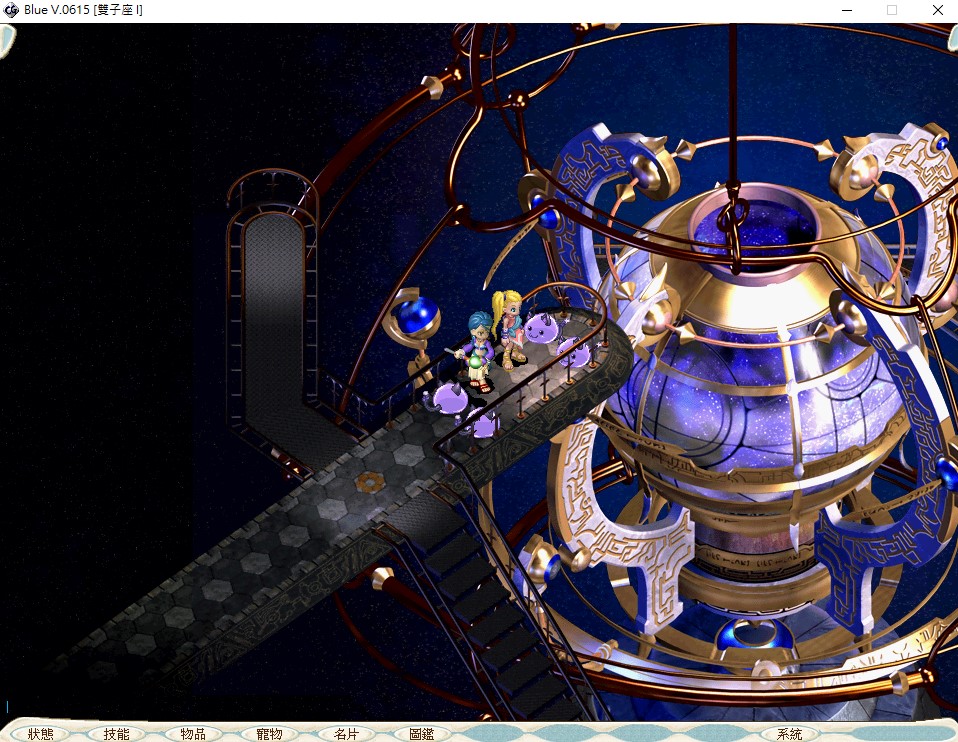Click the smiling purple slime pet
958x742 pixels.
pyautogui.click(x=540, y=329)
